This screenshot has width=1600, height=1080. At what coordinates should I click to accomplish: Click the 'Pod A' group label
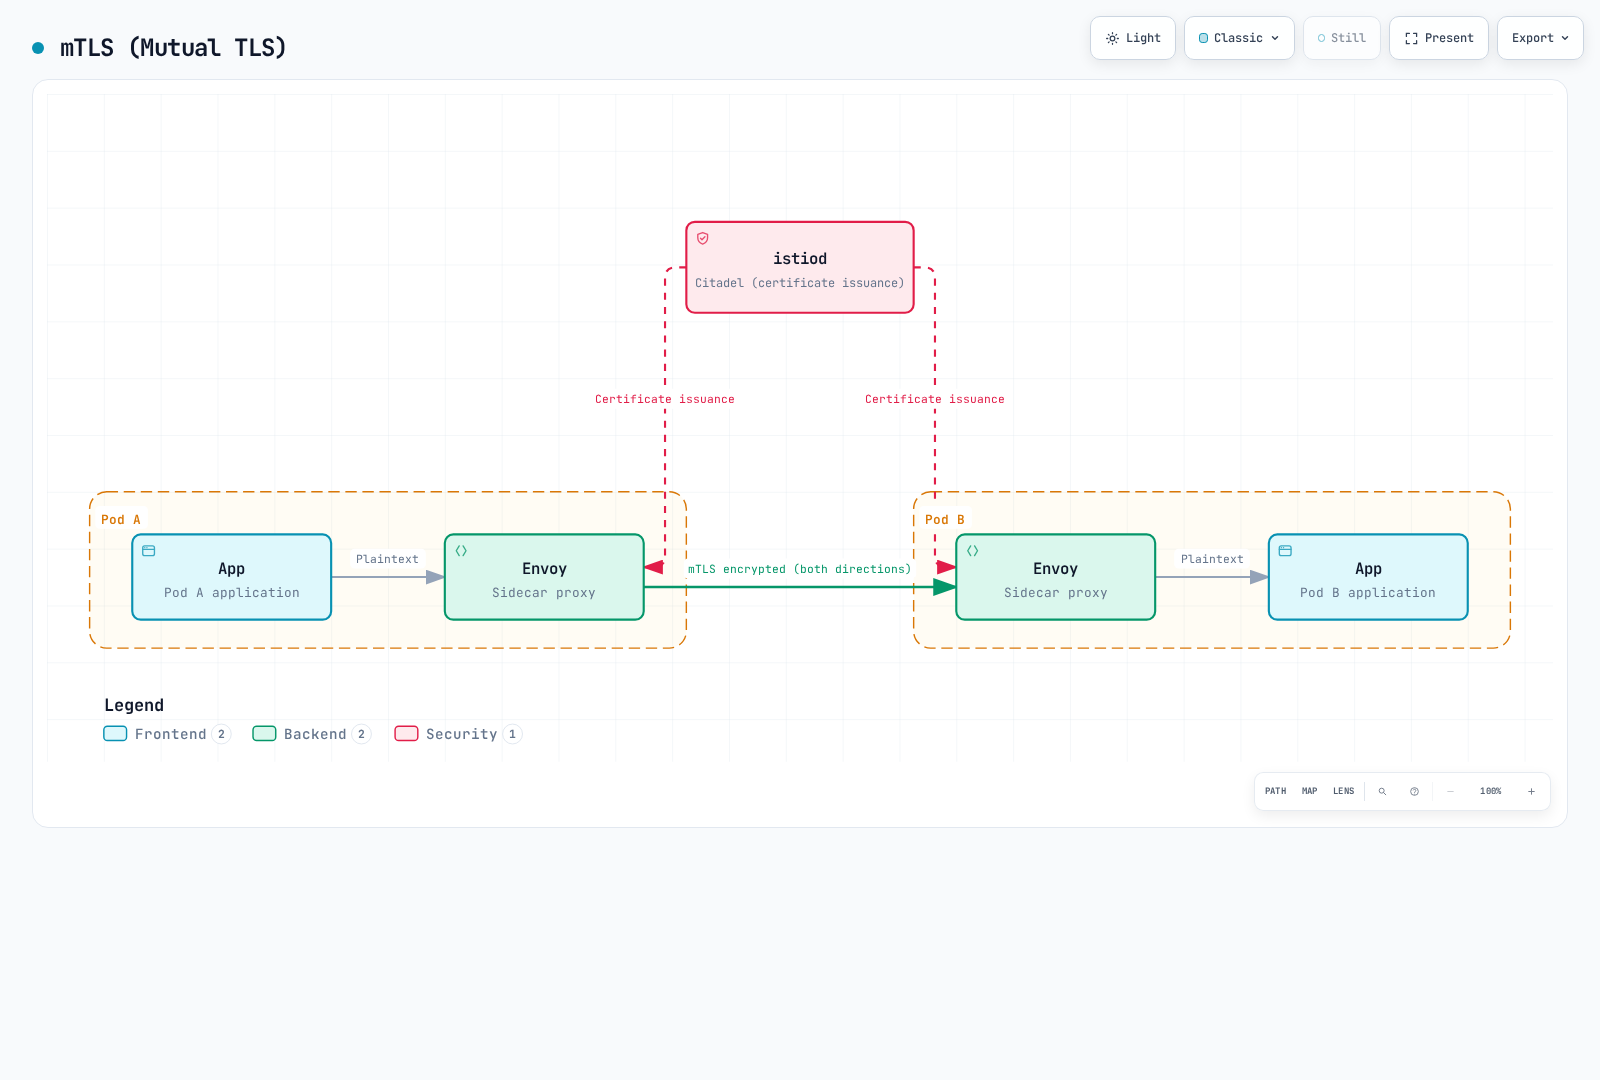(121, 520)
